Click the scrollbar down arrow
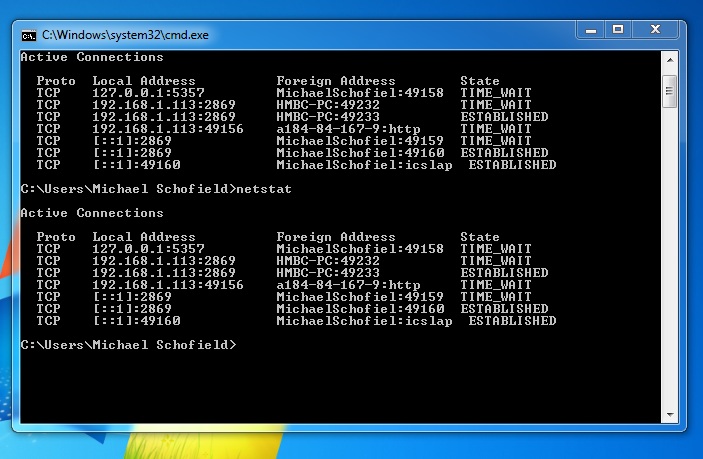 coord(670,415)
